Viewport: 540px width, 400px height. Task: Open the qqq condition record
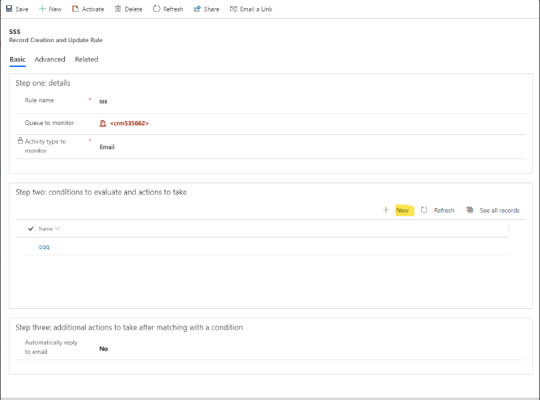coord(44,247)
